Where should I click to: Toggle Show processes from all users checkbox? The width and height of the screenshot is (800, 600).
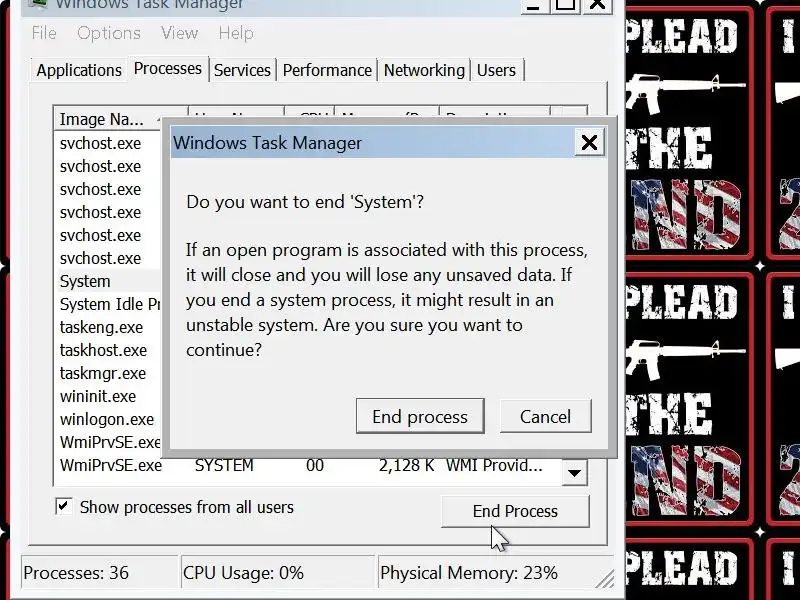63,507
